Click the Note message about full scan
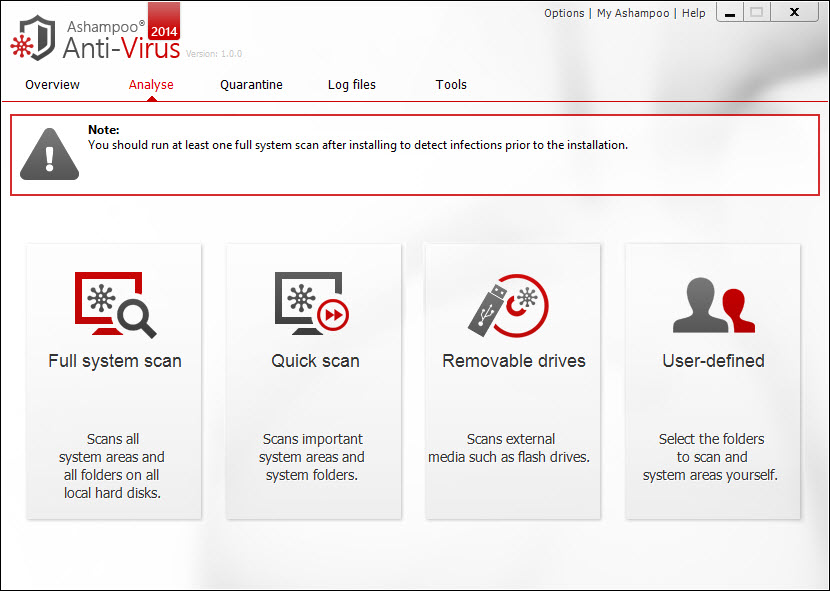830x591 pixels. (x=358, y=145)
